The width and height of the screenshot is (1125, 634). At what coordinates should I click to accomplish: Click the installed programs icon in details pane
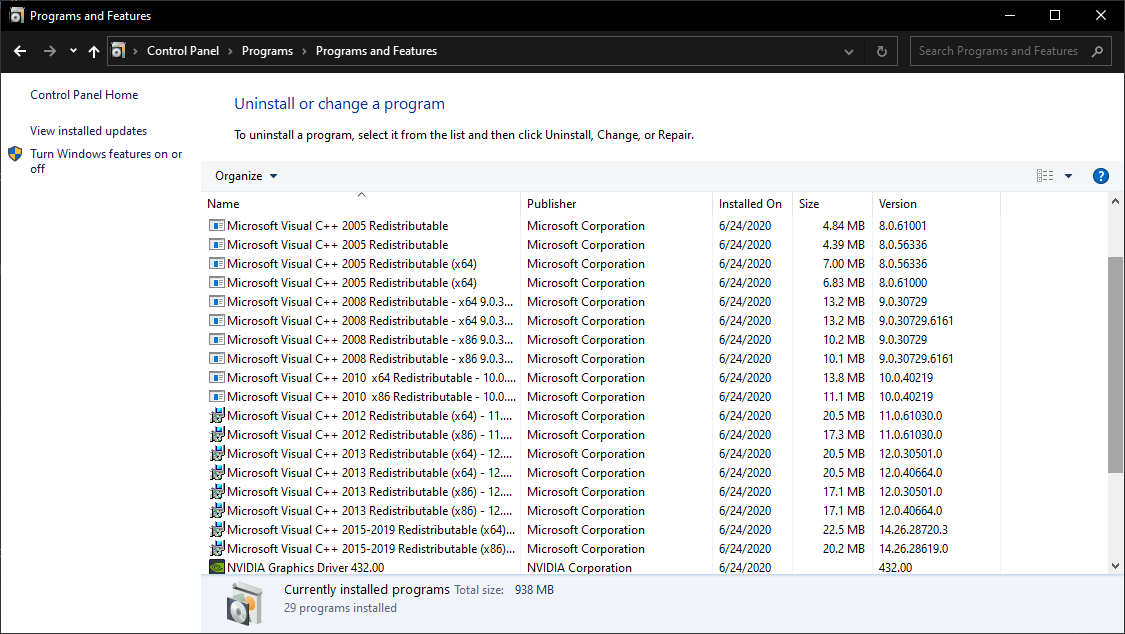(245, 603)
